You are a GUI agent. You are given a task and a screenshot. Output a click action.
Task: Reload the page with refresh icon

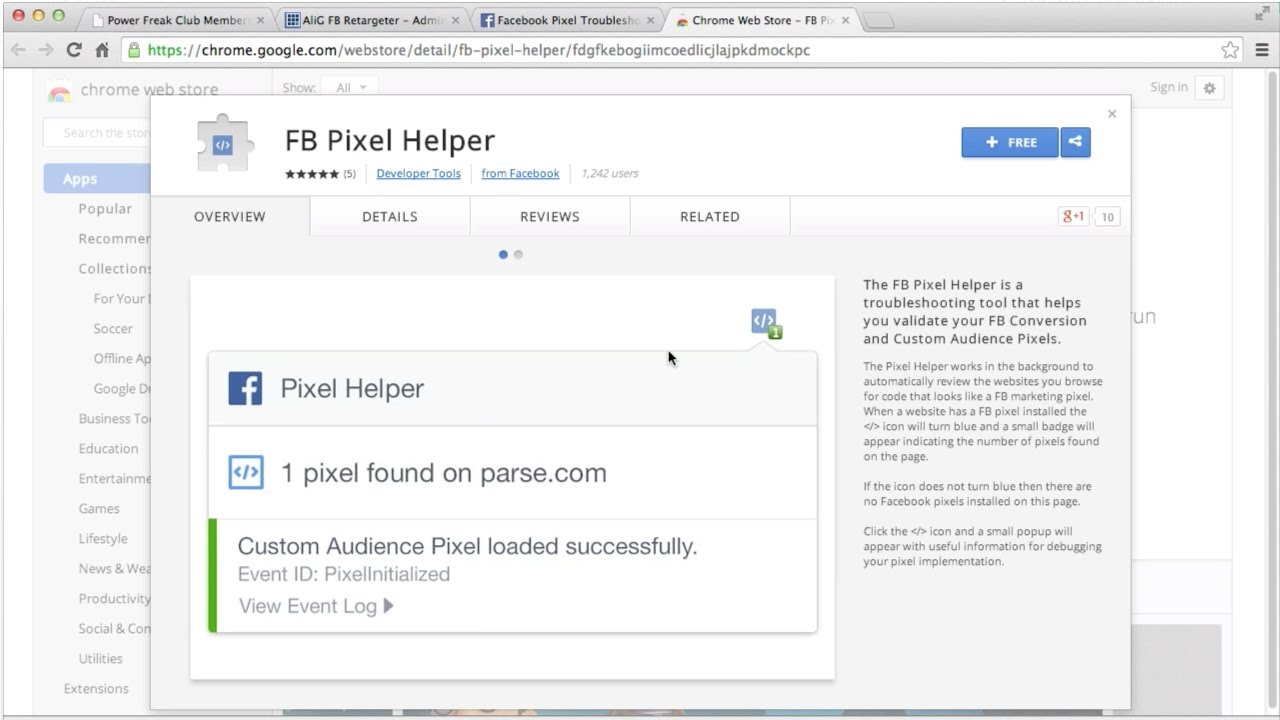tap(73, 50)
